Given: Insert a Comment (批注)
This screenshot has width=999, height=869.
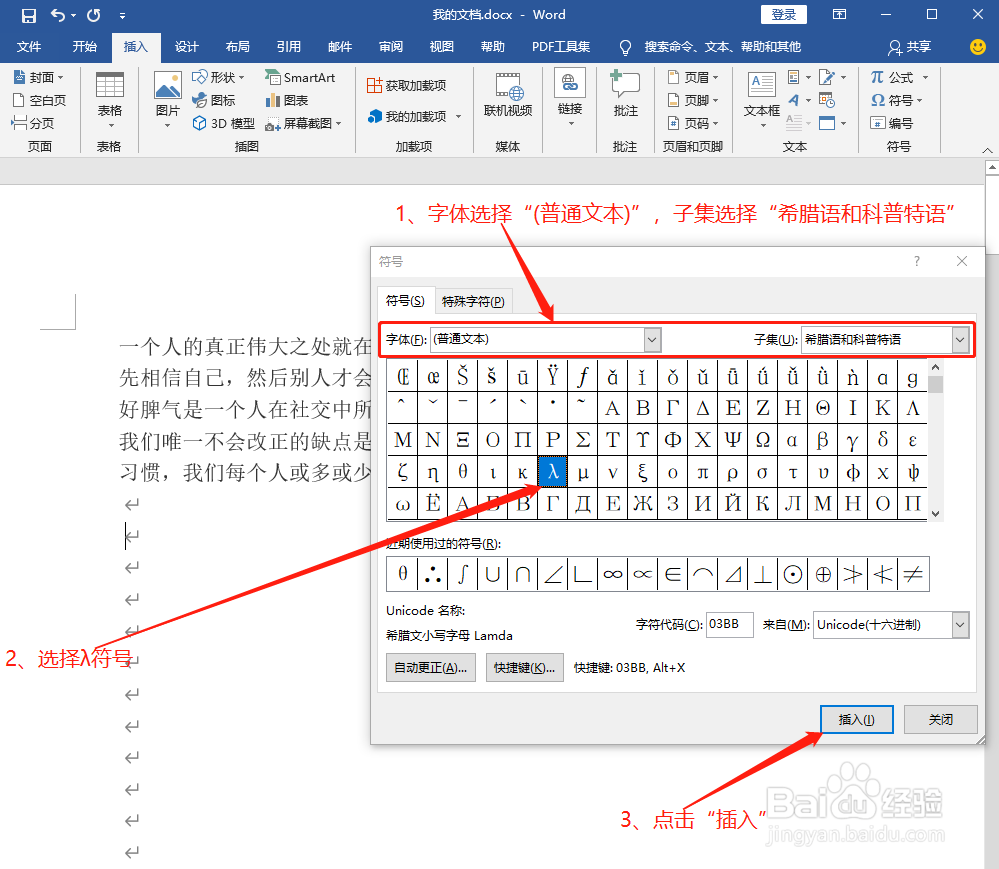Looking at the screenshot, I should [625, 94].
